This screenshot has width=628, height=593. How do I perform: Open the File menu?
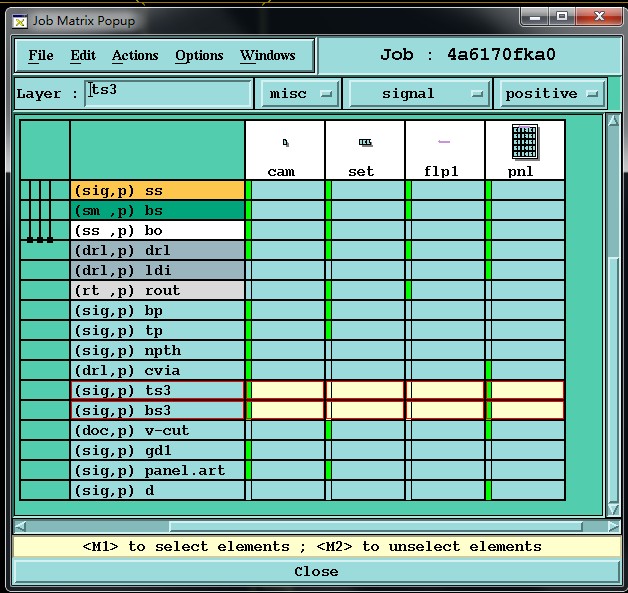(40, 55)
